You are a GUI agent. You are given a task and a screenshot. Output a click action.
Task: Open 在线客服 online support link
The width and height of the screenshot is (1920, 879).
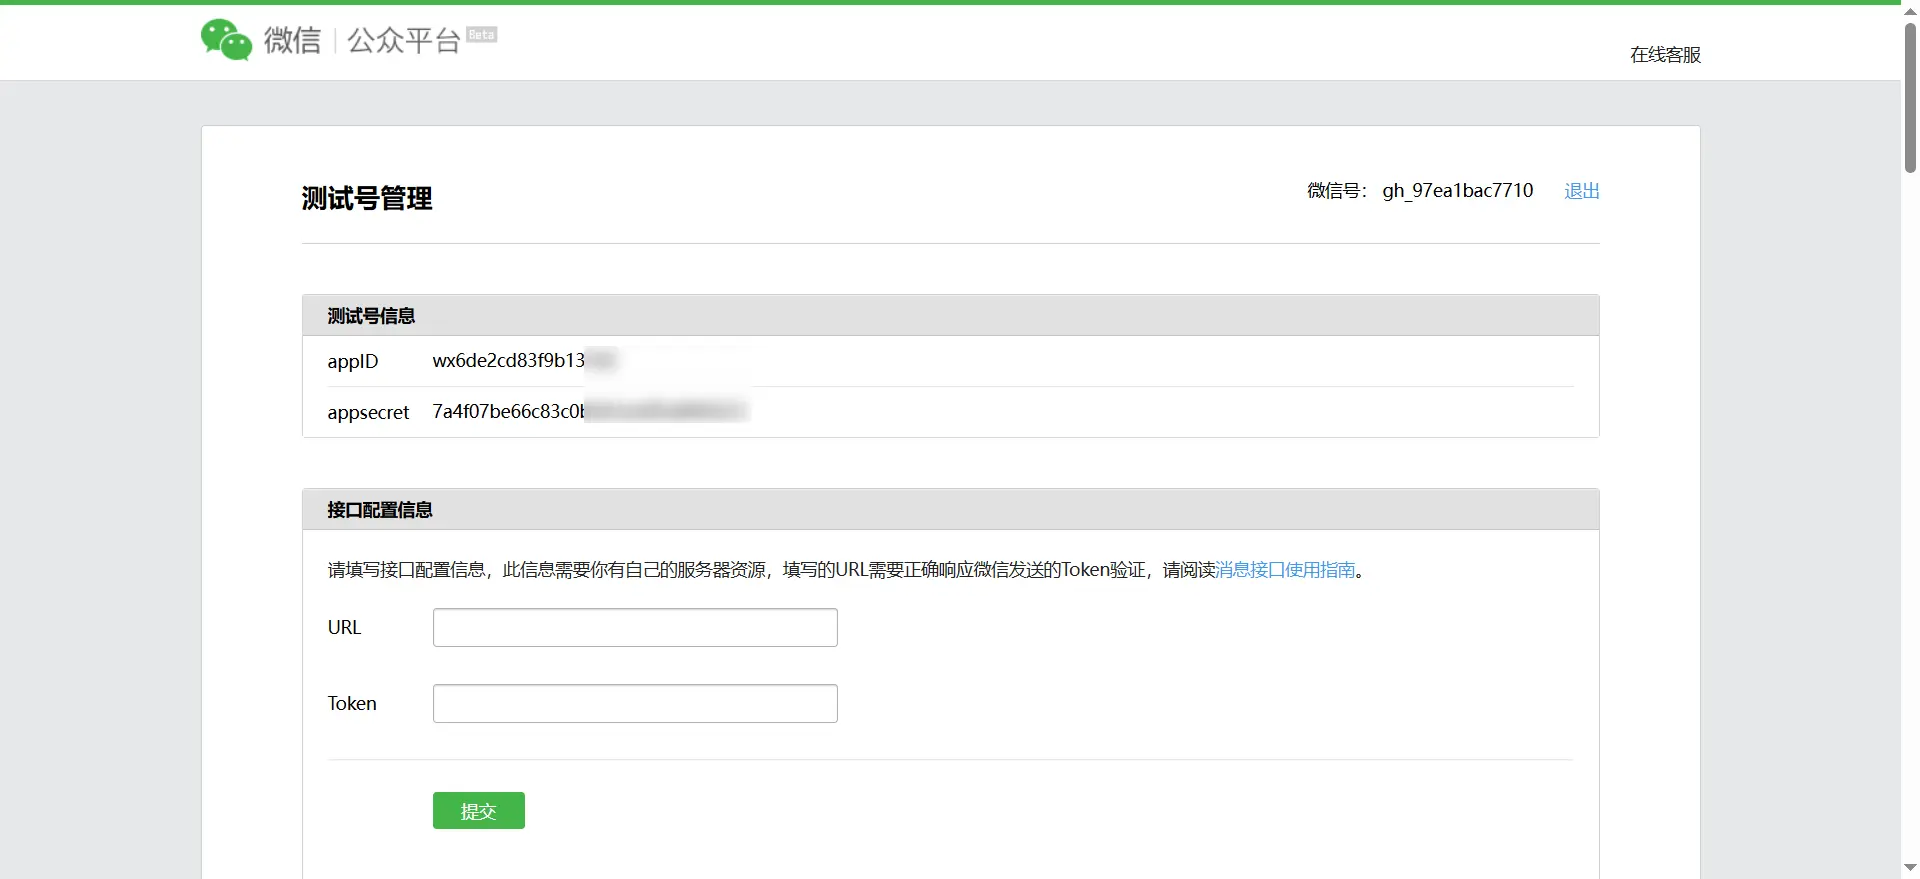[x=1665, y=55]
